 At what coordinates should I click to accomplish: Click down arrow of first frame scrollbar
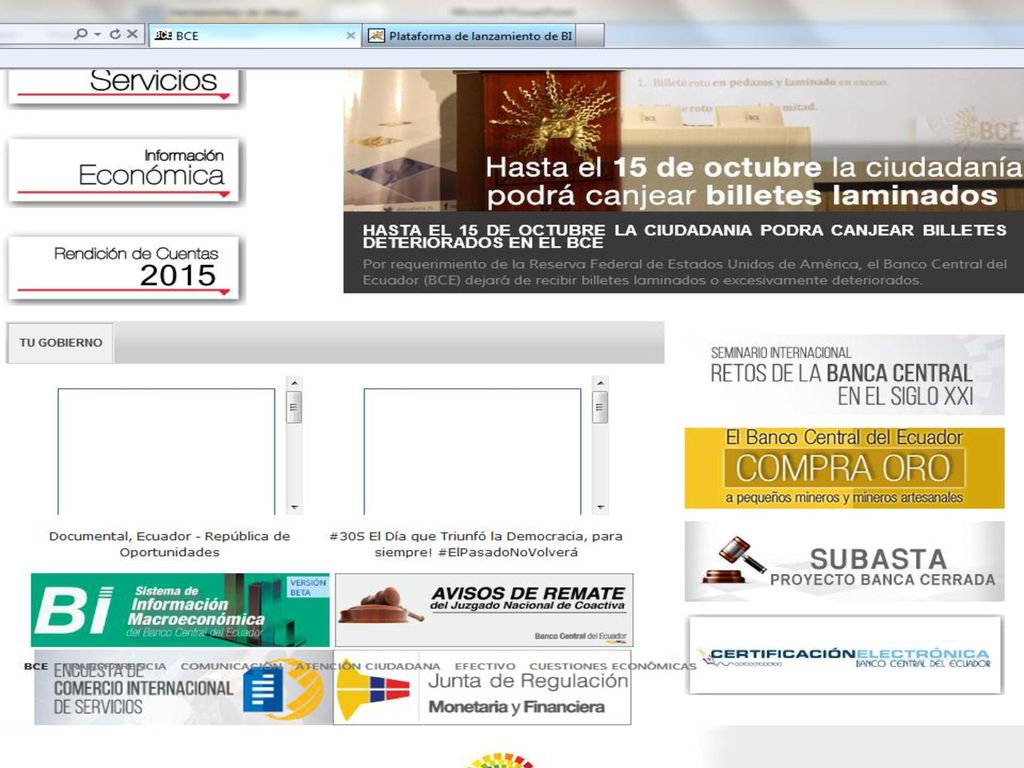[x=295, y=507]
